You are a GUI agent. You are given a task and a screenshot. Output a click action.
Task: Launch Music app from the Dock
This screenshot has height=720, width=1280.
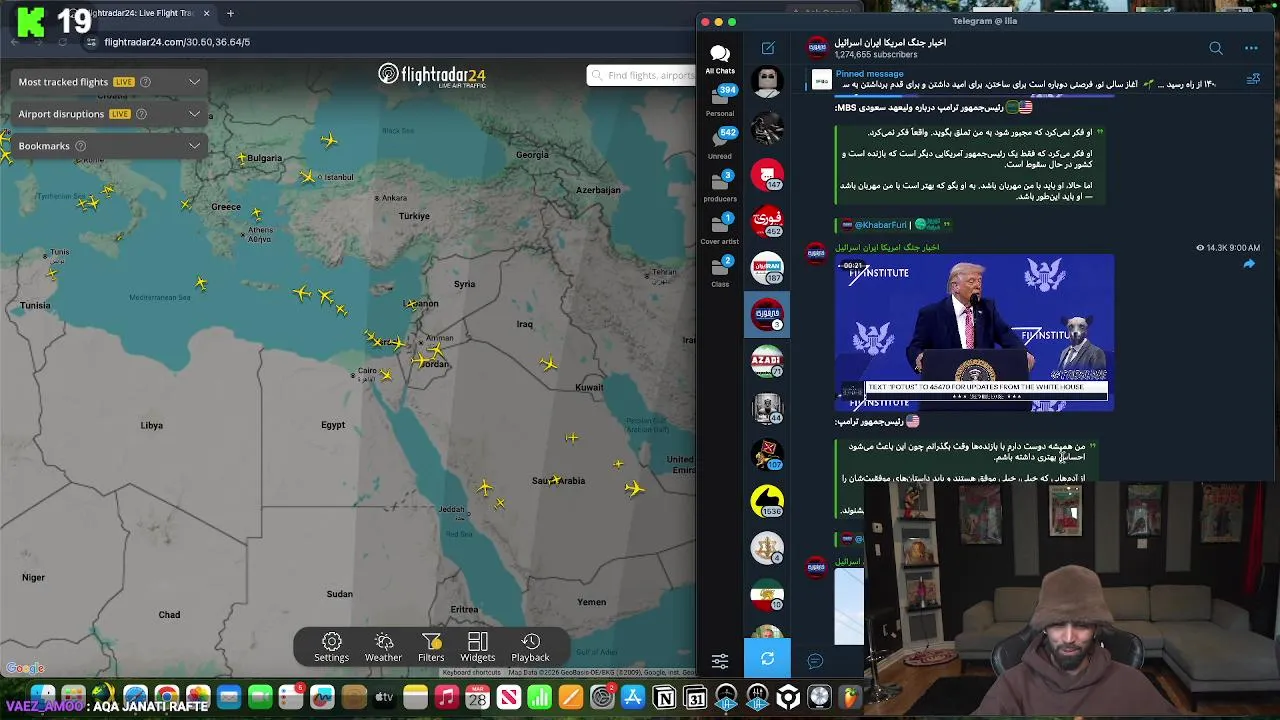447,697
